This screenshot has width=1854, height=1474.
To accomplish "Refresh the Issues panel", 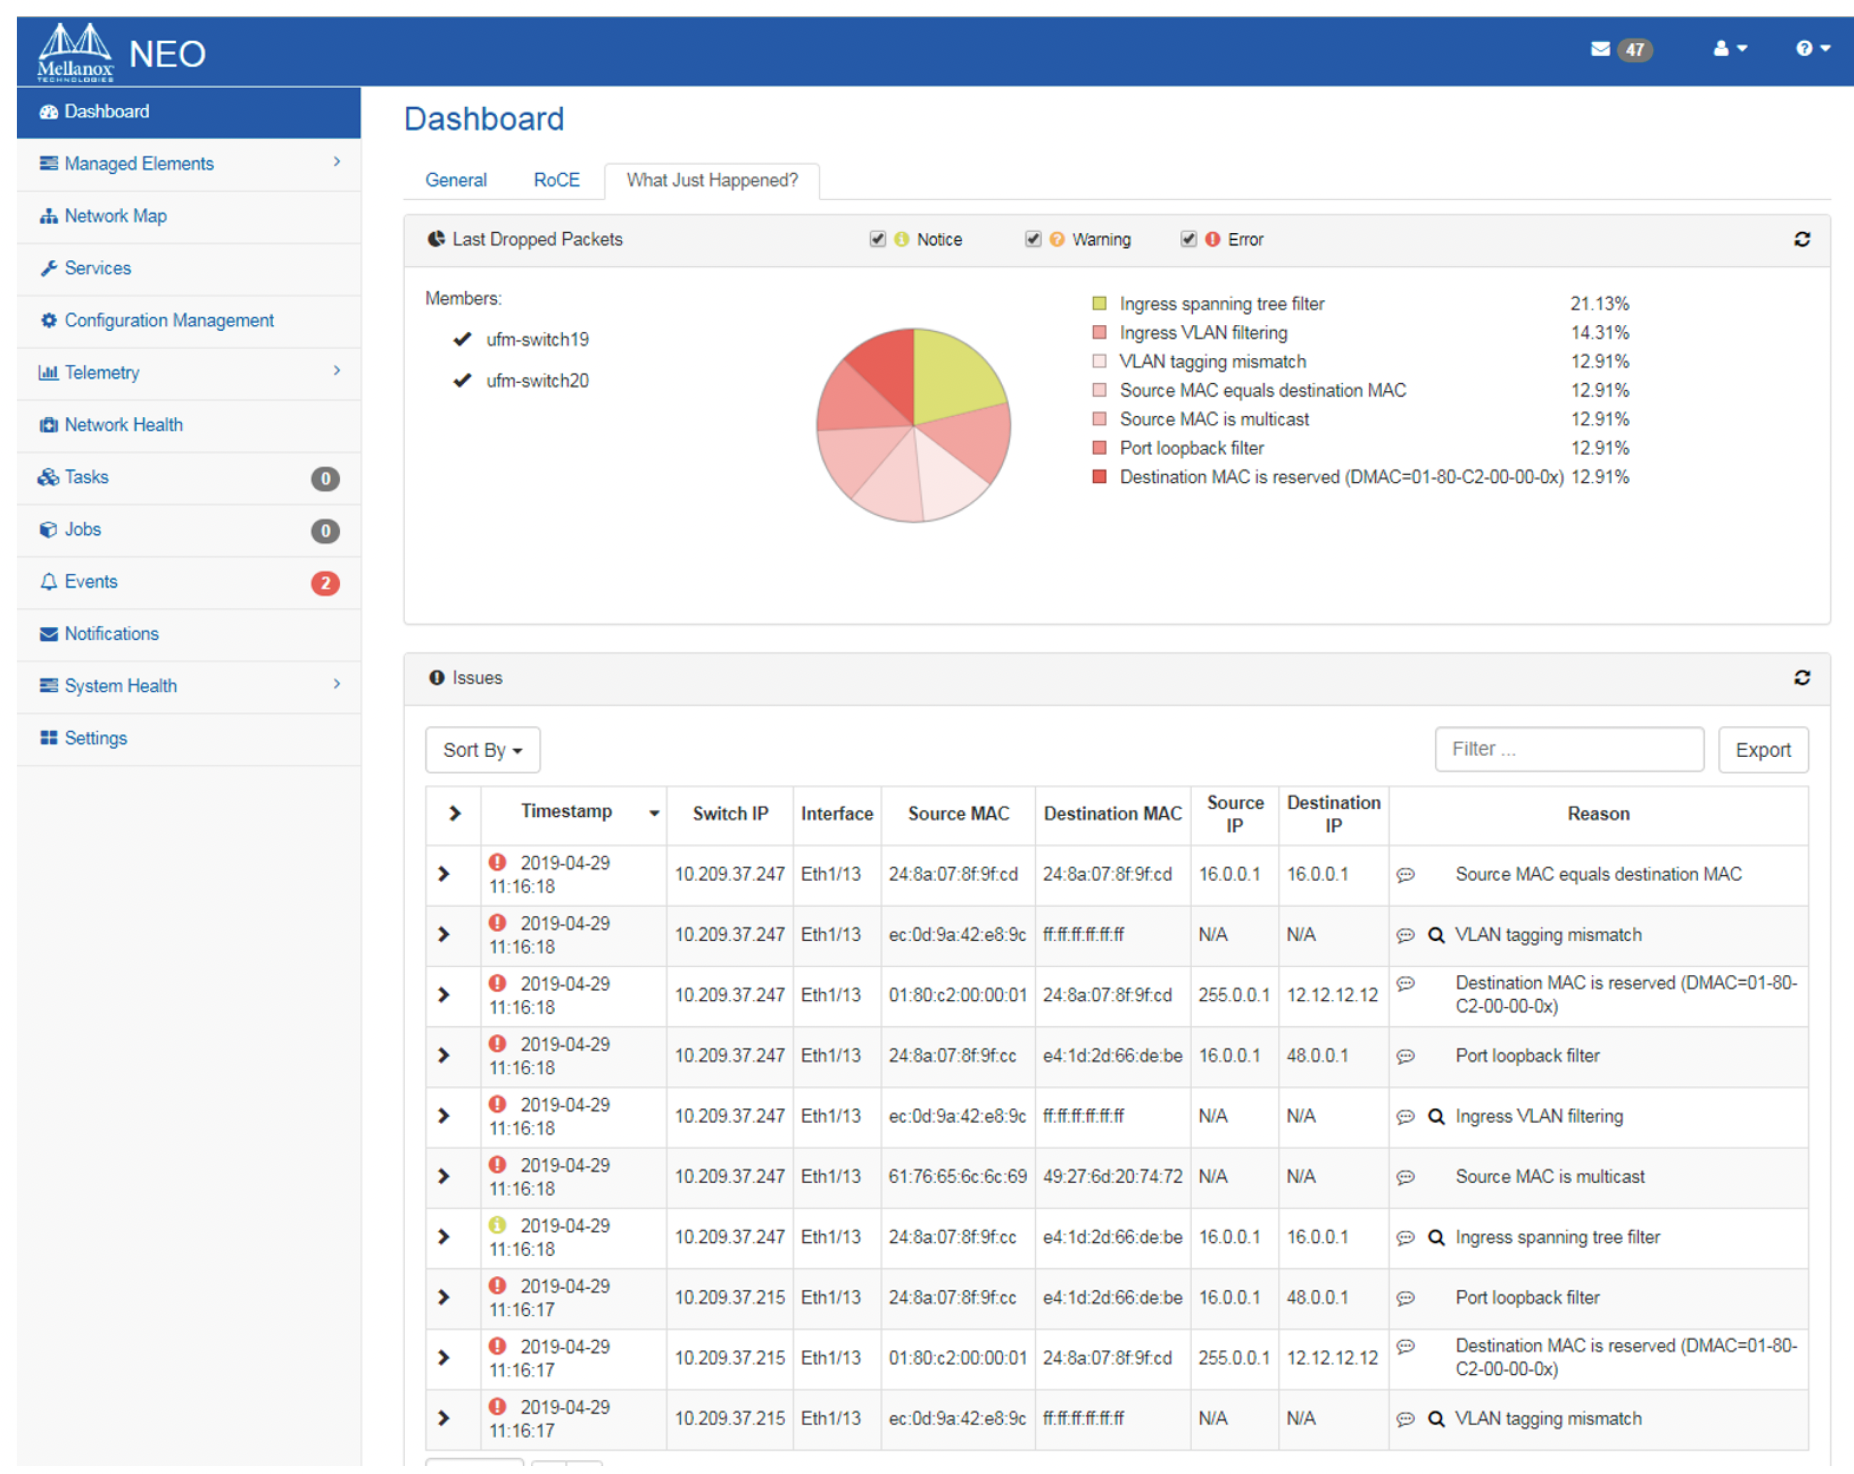I will 1802,678.
